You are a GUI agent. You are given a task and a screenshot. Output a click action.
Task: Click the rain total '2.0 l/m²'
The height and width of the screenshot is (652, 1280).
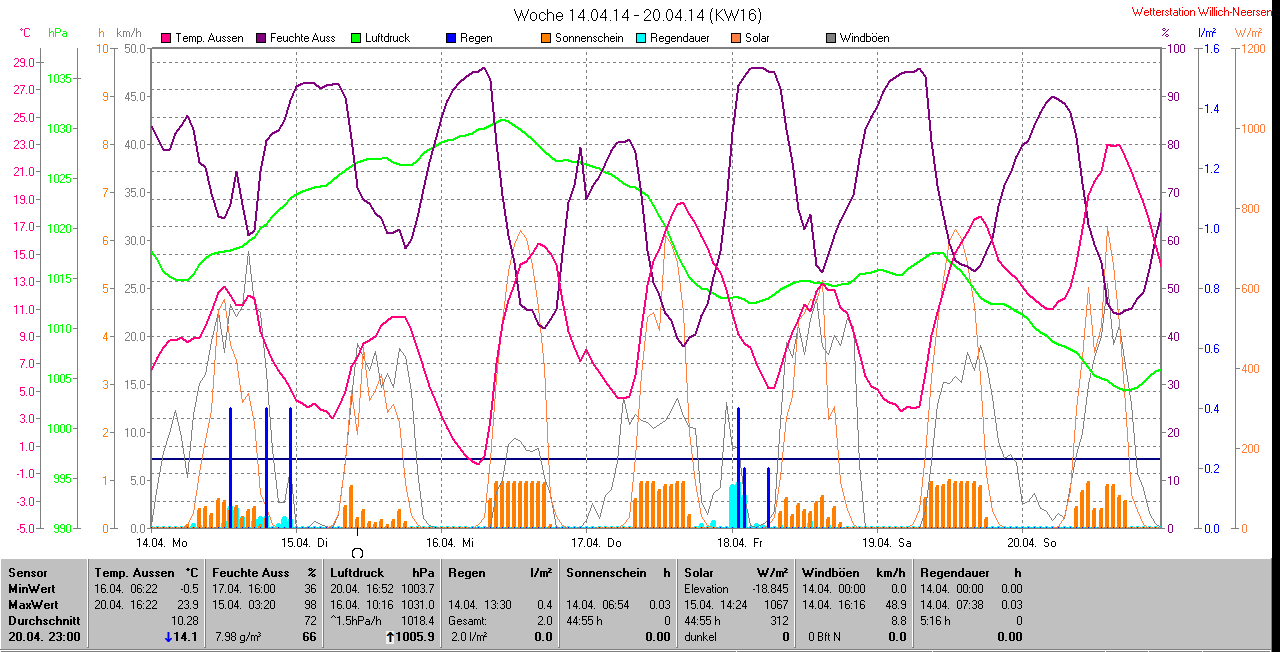[468, 637]
